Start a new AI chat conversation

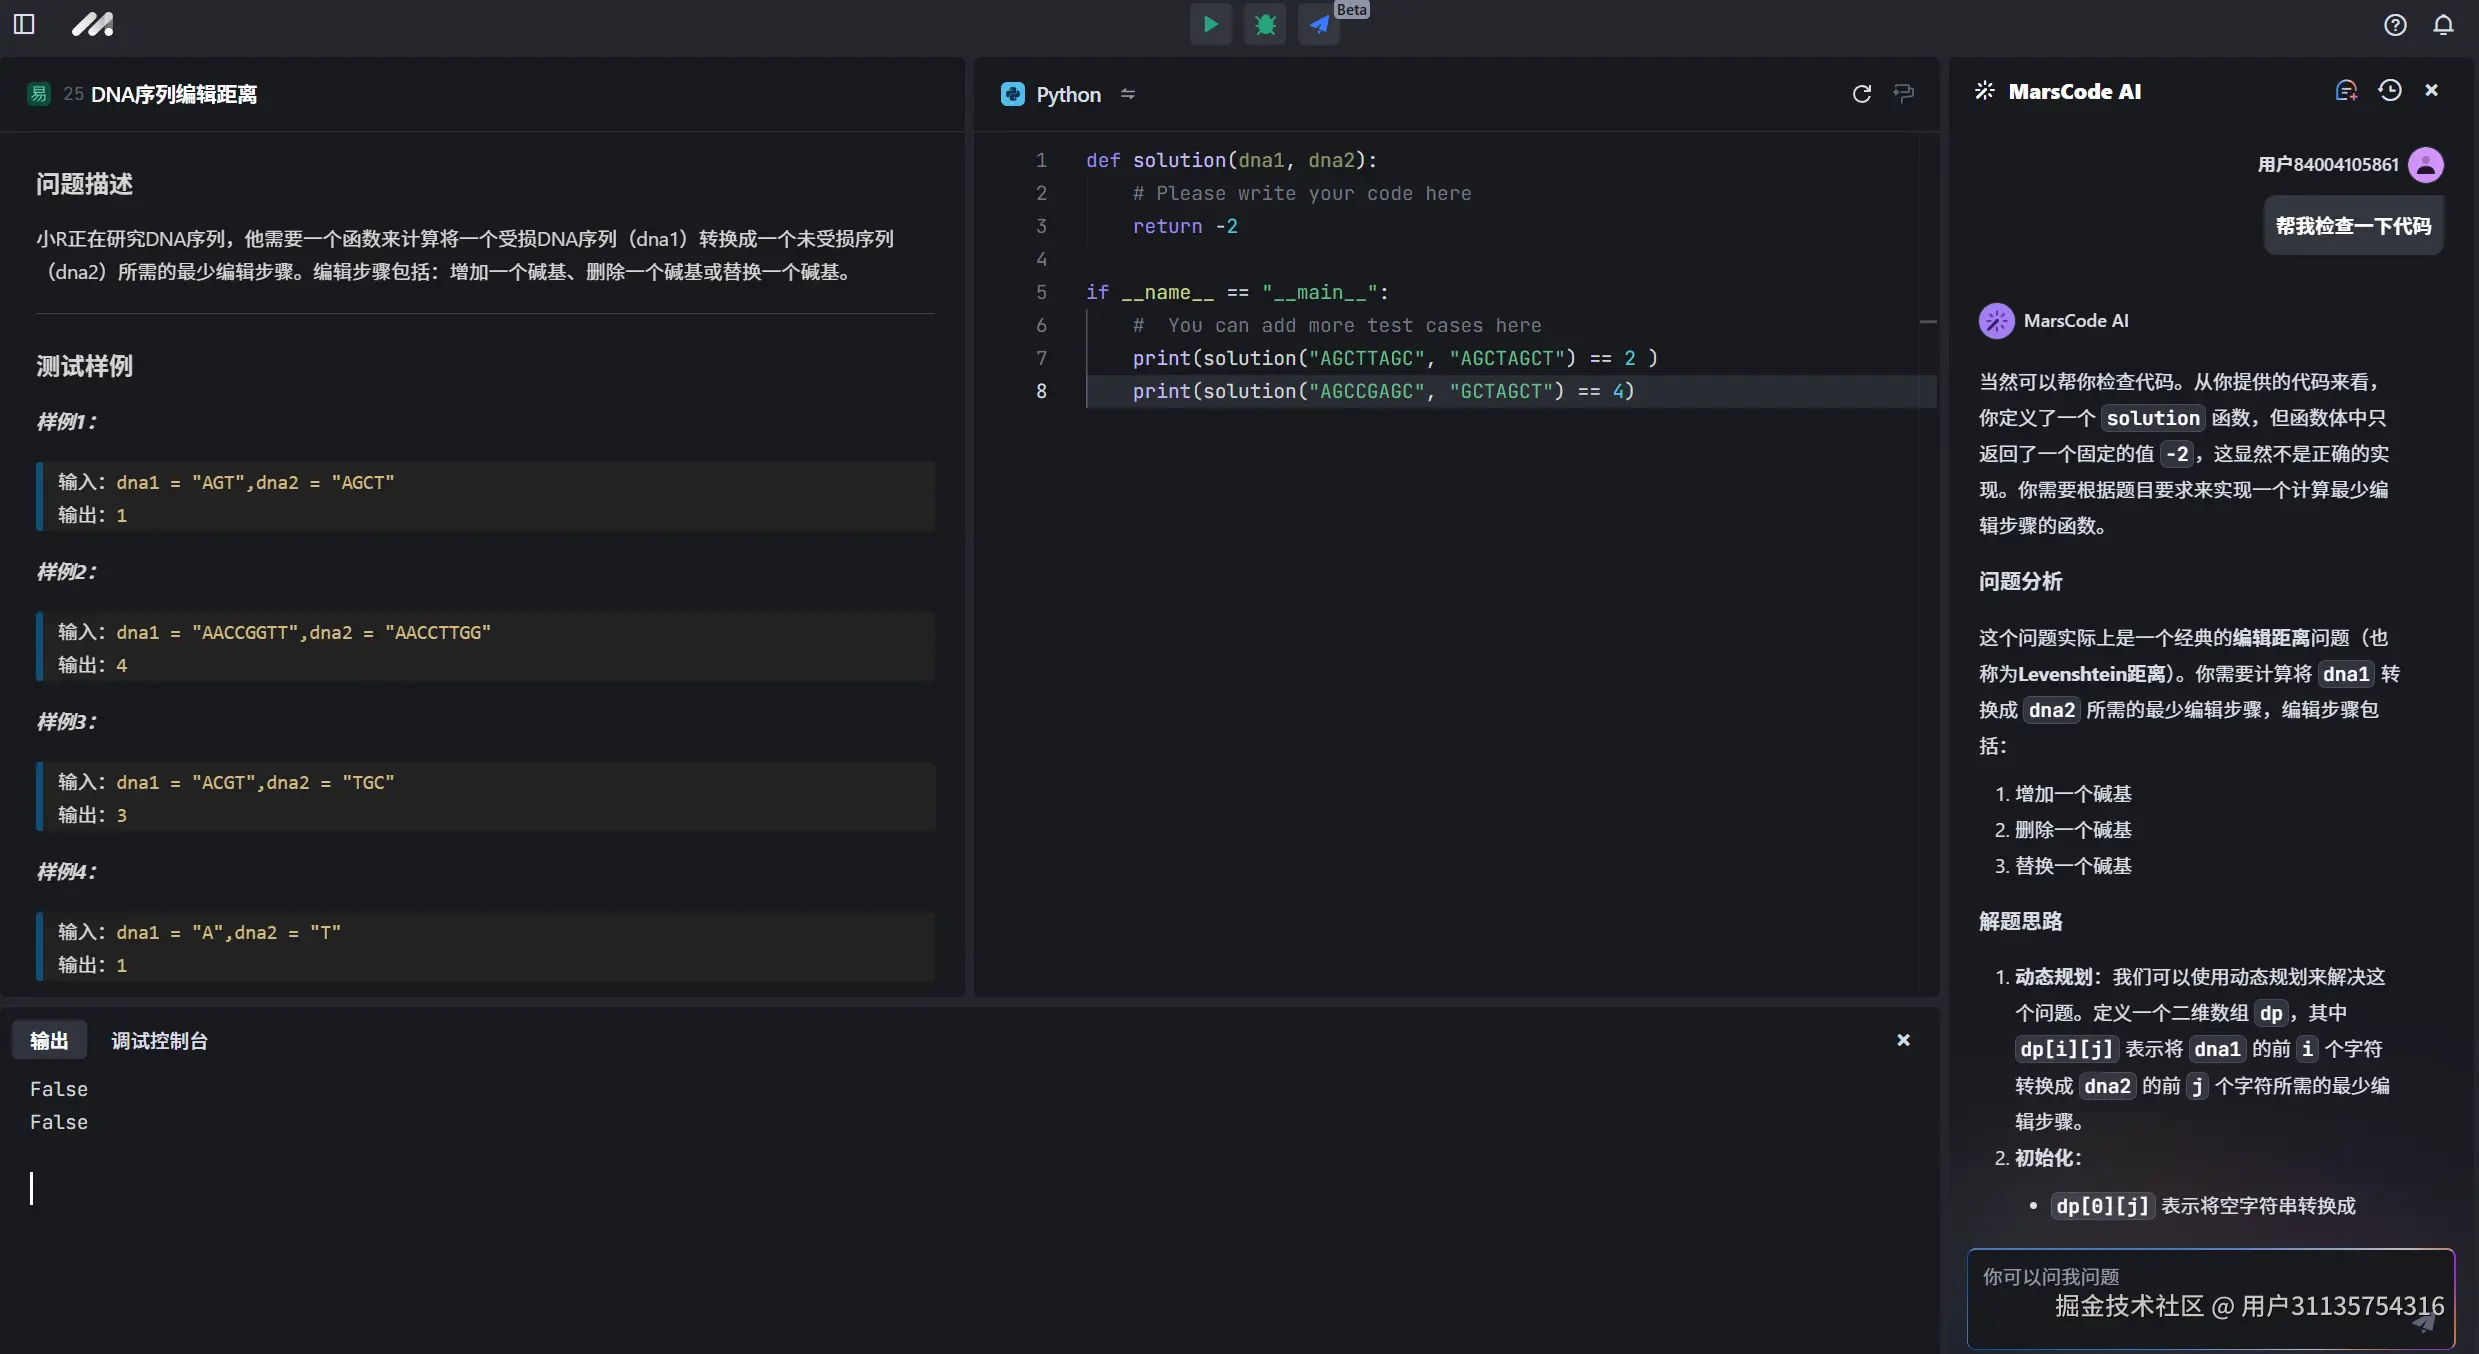pos(2346,91)
